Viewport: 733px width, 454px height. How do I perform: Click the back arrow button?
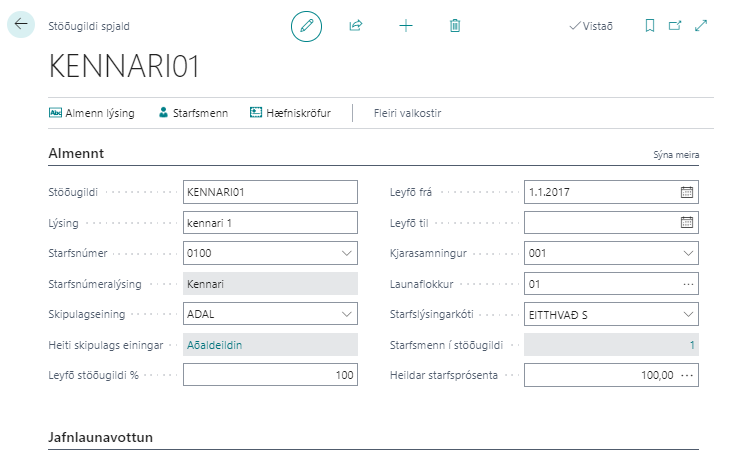click(21, 25)
